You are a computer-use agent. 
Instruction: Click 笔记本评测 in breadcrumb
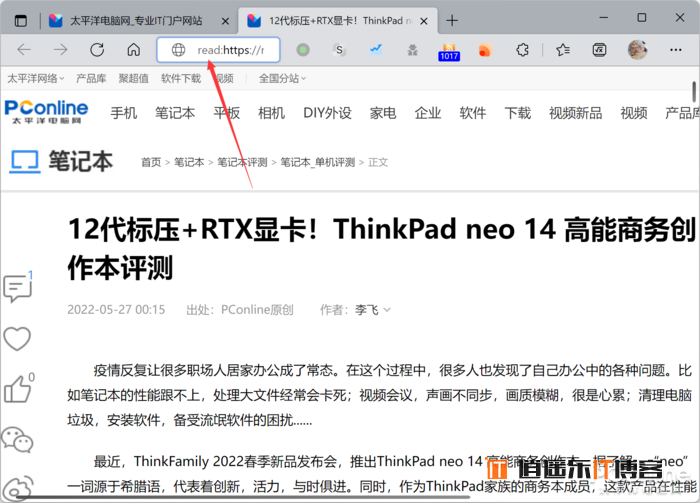click(x=242, y=162)
